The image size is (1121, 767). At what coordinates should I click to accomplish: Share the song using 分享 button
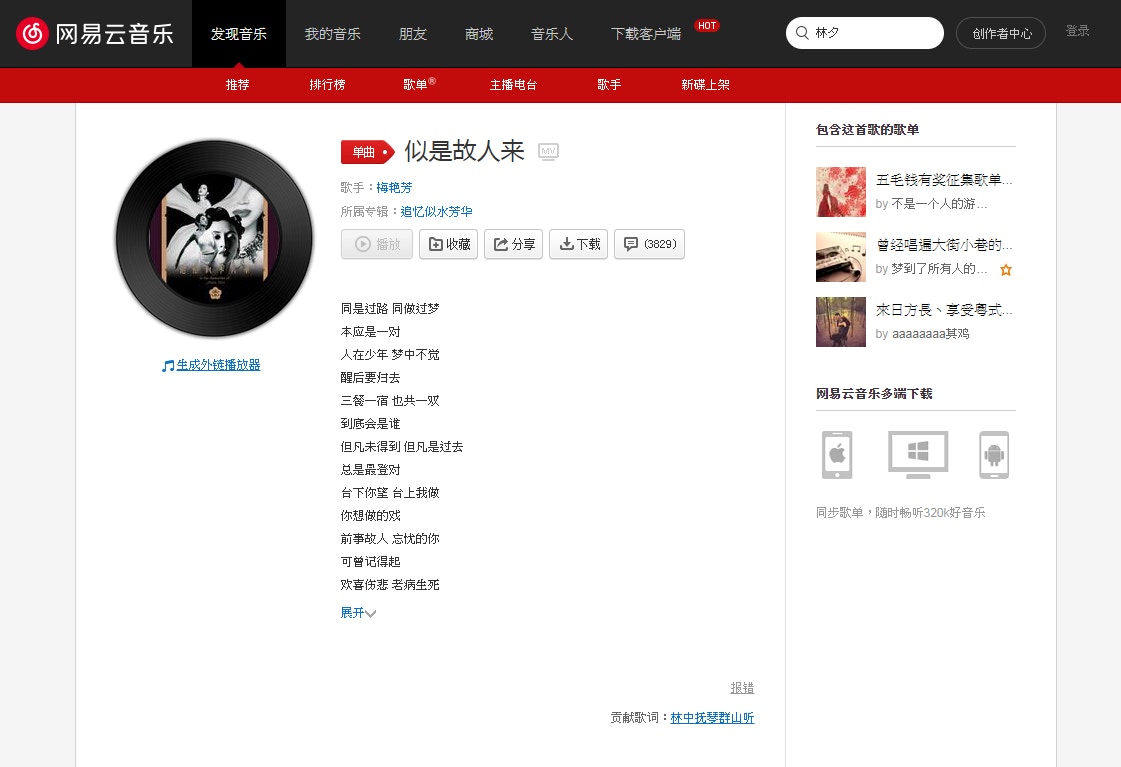pos(513,244)
